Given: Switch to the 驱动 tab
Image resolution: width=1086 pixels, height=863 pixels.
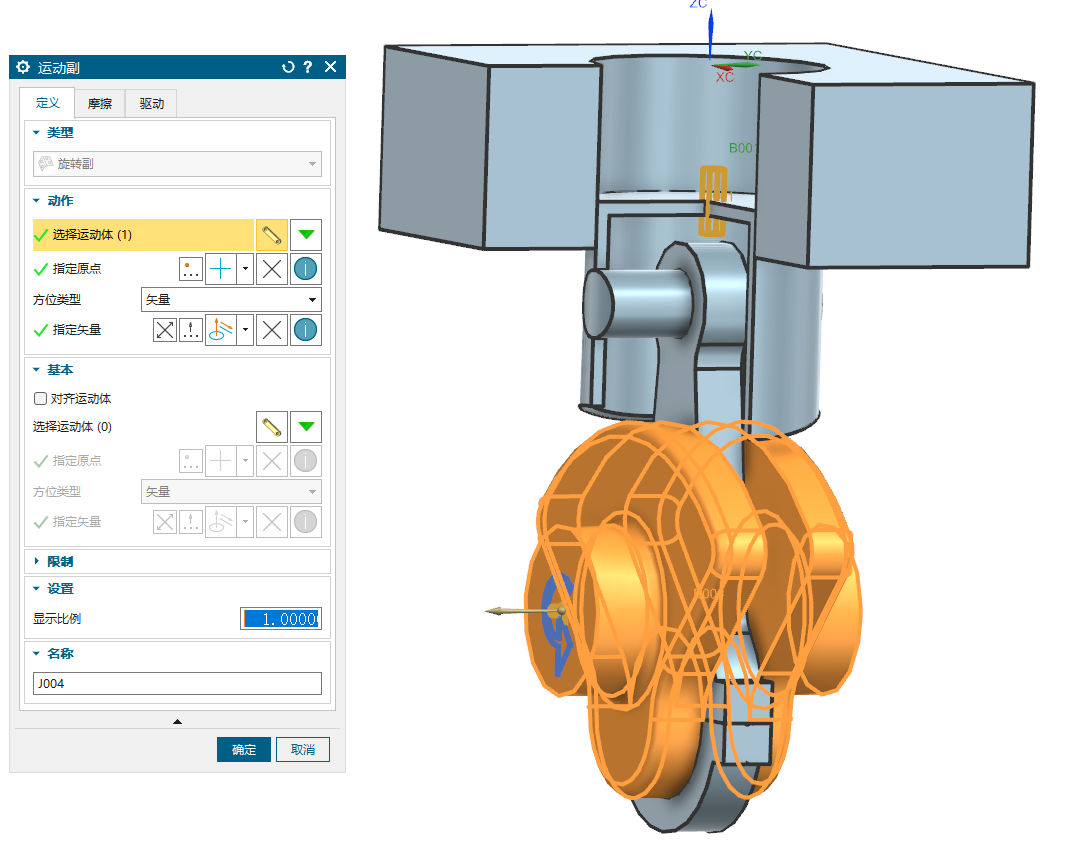Looking at the screenshot, I should click(151, 103).
